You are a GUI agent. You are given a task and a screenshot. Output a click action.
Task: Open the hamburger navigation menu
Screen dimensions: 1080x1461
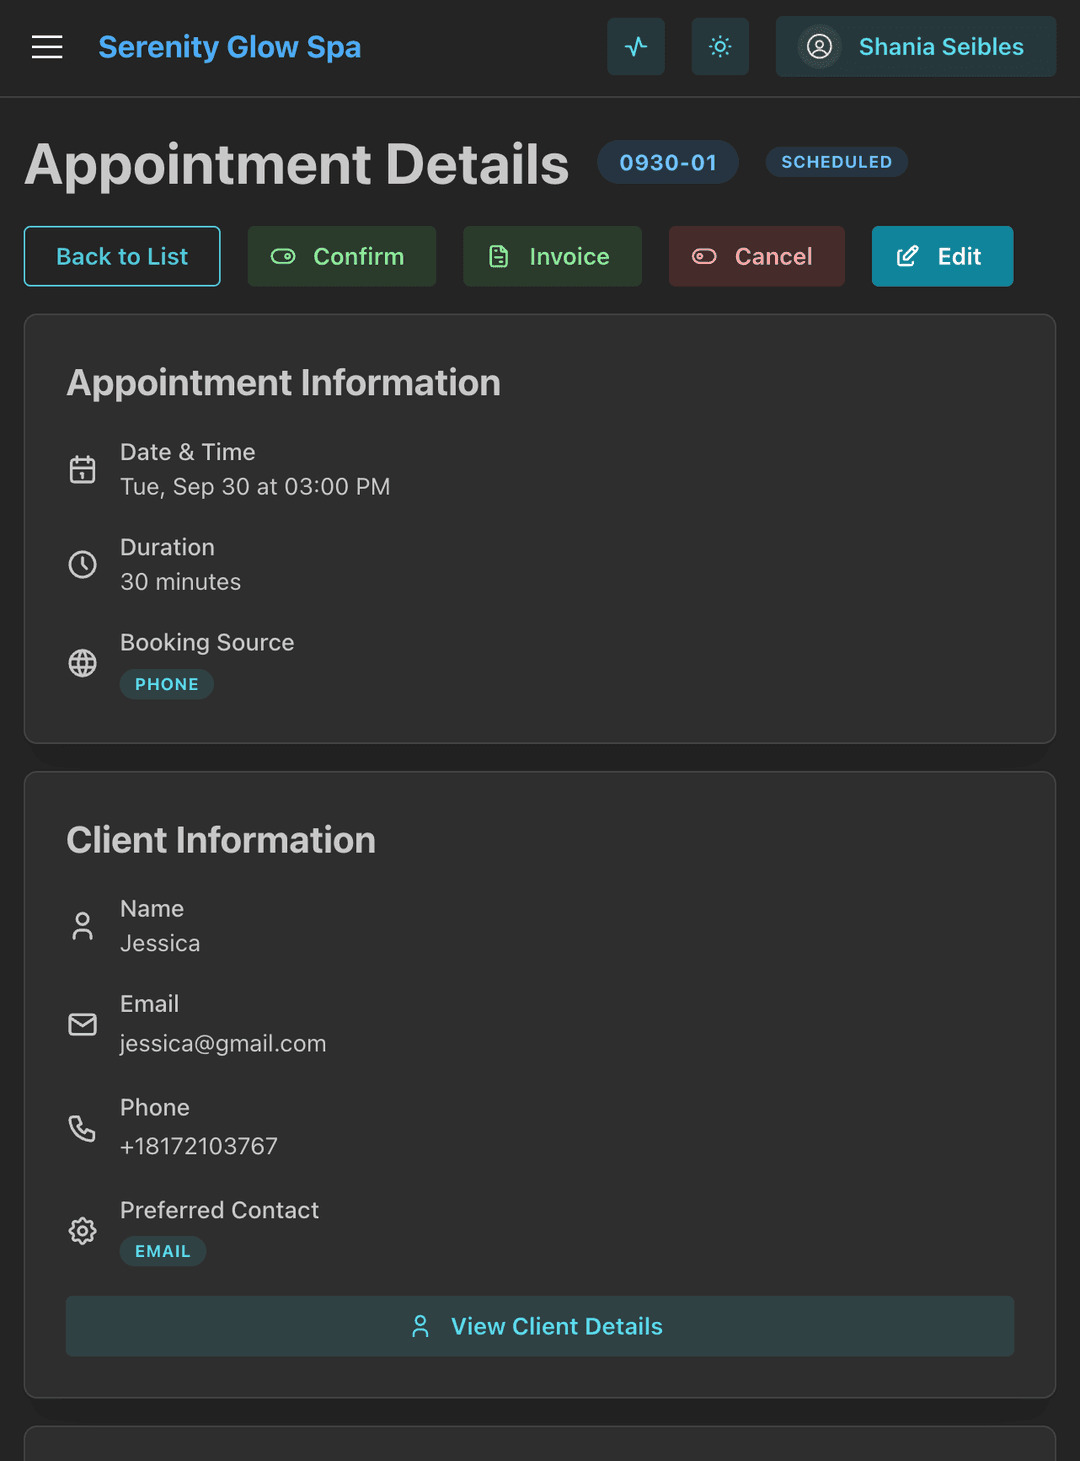(46, 46)
